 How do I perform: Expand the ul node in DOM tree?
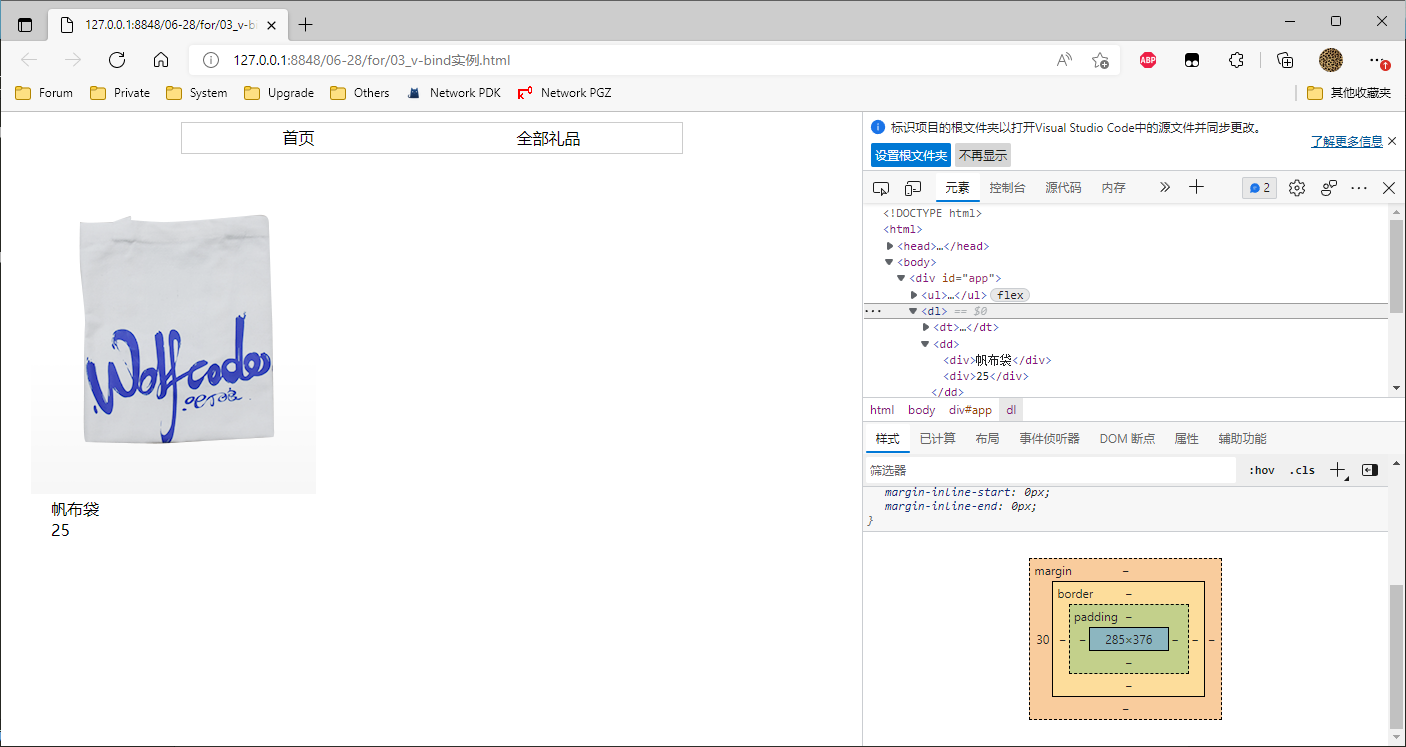pos(914,295)
